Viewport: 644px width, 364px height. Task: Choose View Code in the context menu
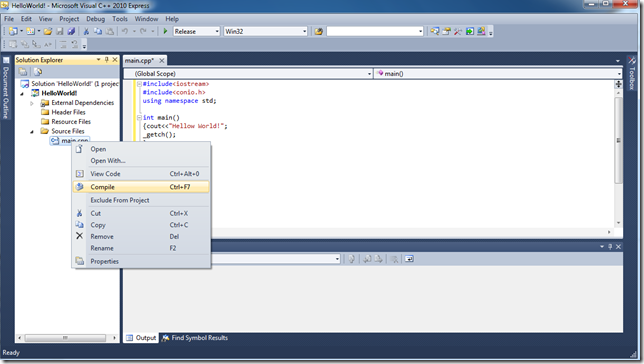coord(141,174)
